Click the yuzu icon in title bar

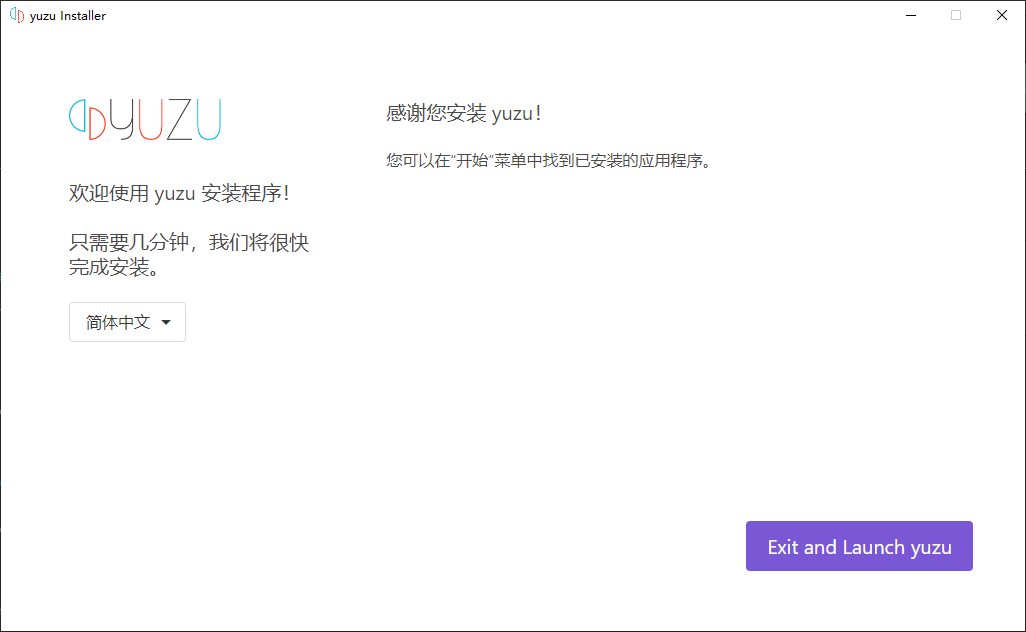pyautogui.click(x=17, y=15)
